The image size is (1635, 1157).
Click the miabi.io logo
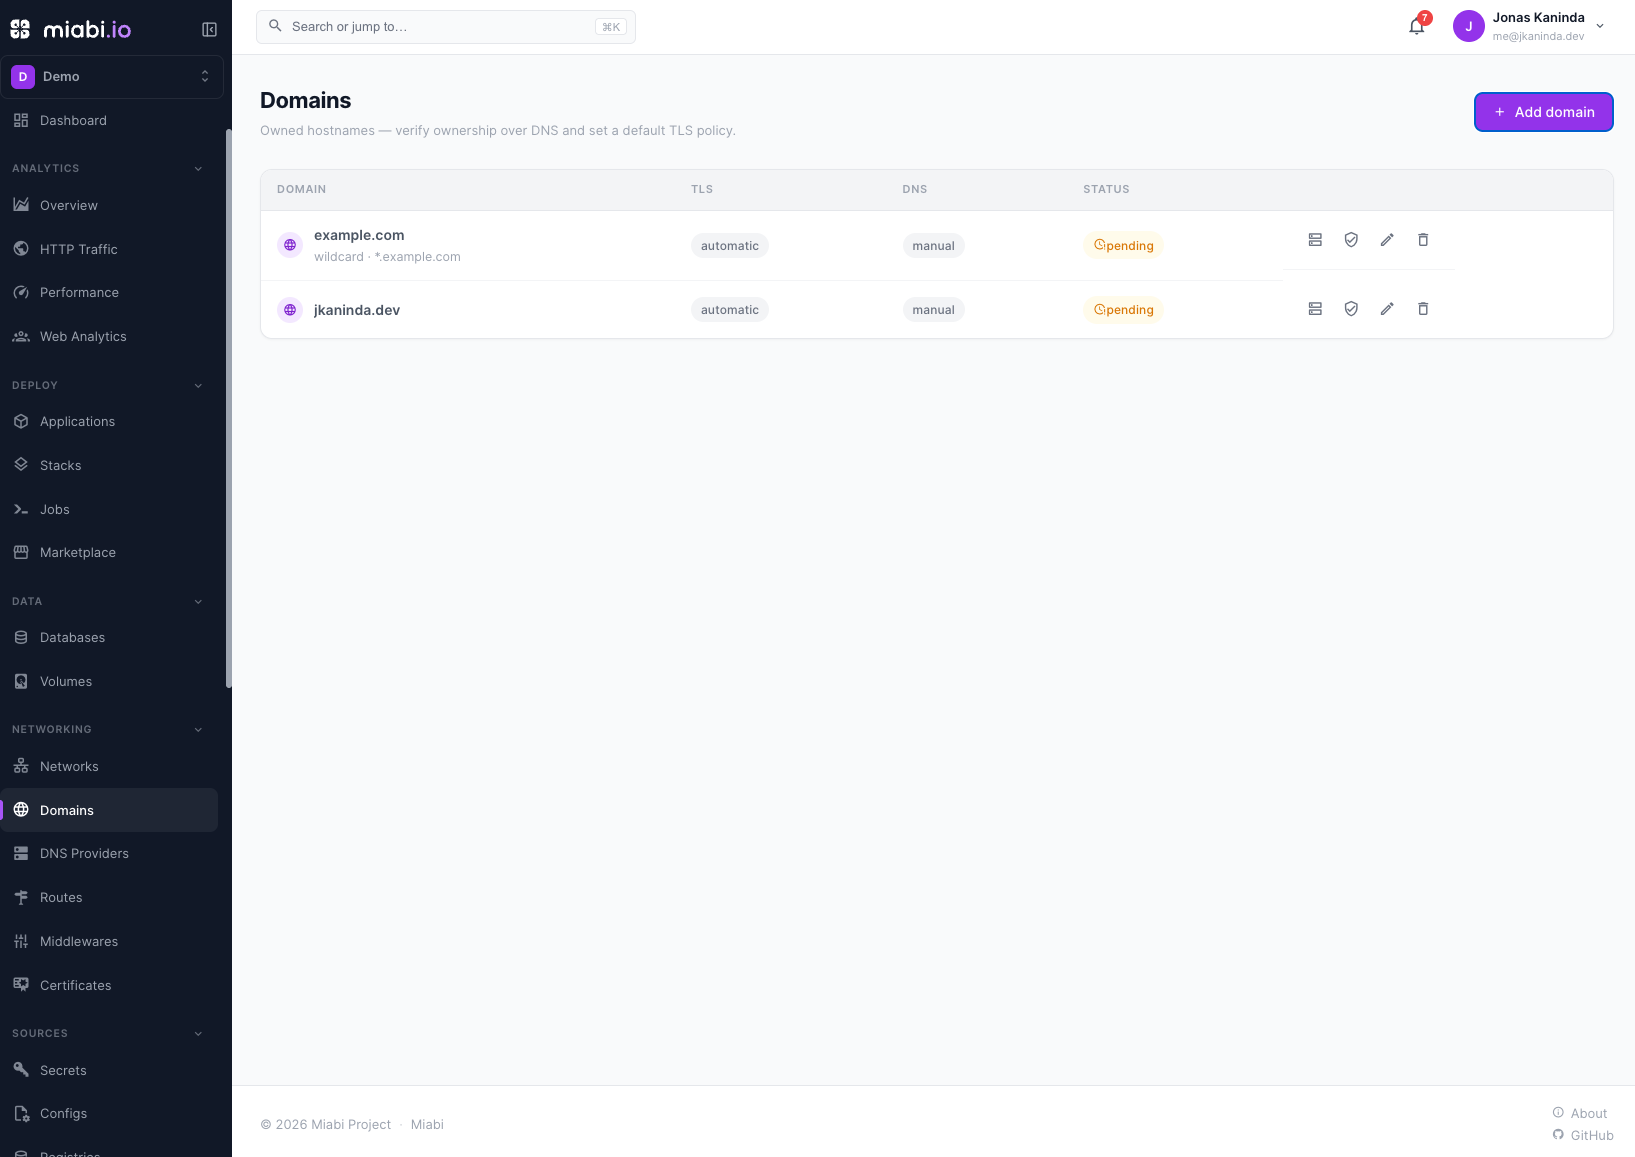pyautogui.click(x=70, y=29)
